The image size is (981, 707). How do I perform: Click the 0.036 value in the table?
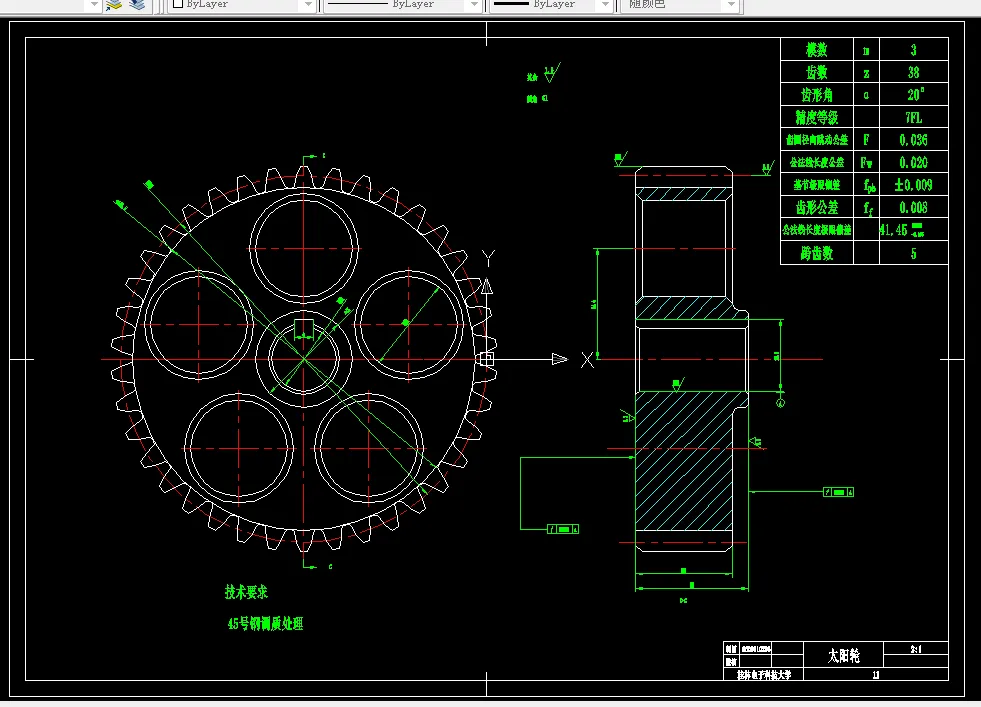[x=913, y=140]
